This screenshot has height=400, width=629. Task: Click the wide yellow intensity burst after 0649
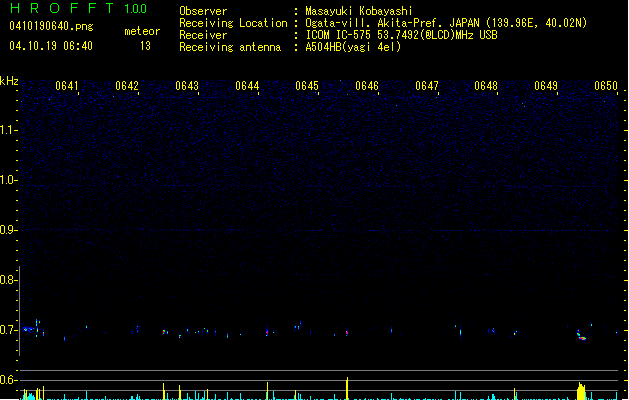pos(581,391)
